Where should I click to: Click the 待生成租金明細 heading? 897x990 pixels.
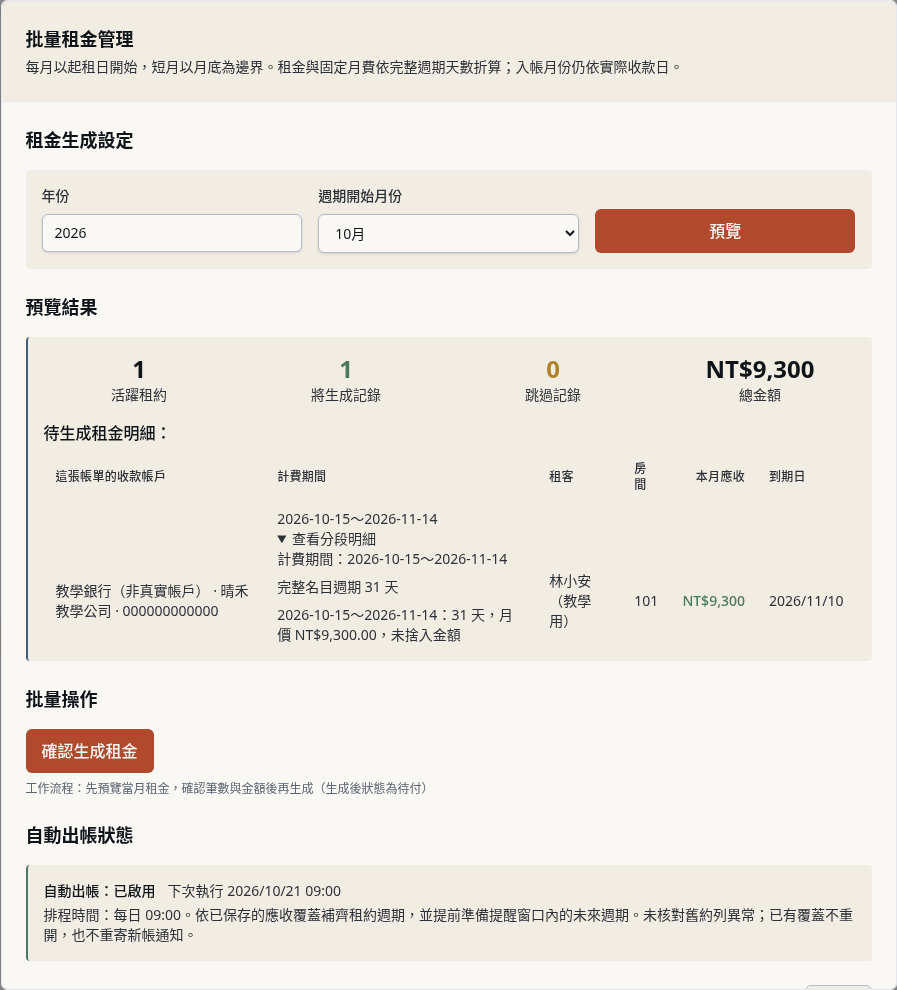[x=106, y=433]
